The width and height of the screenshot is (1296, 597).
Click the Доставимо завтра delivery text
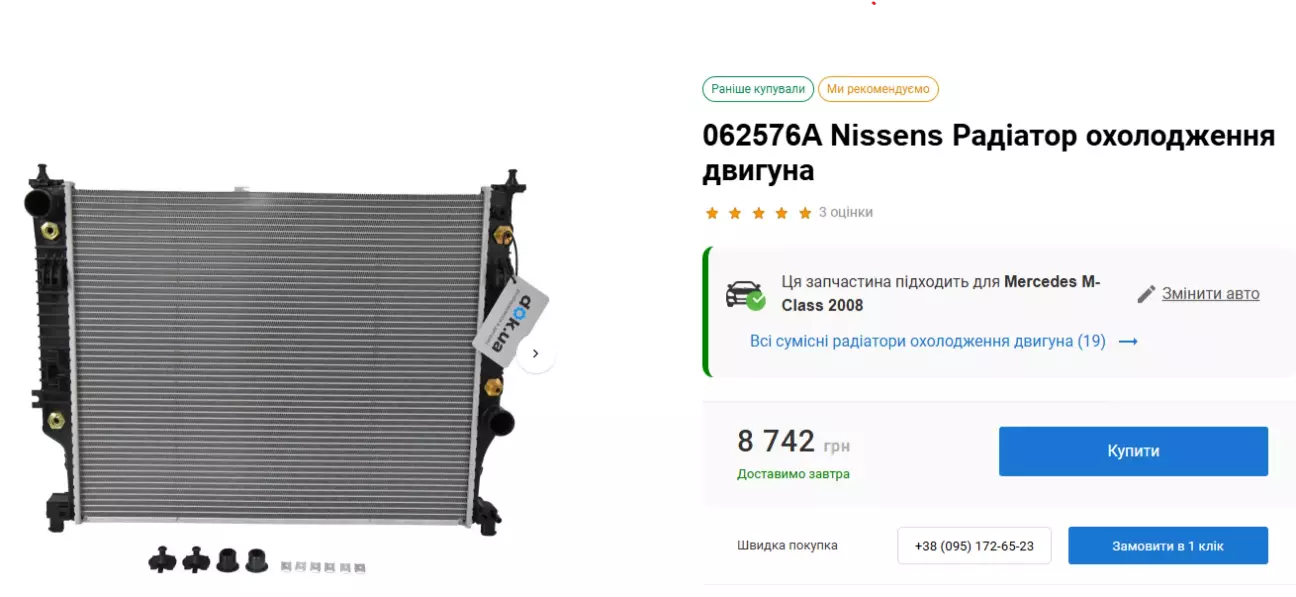pyautogui.click(x=793, y=474)
